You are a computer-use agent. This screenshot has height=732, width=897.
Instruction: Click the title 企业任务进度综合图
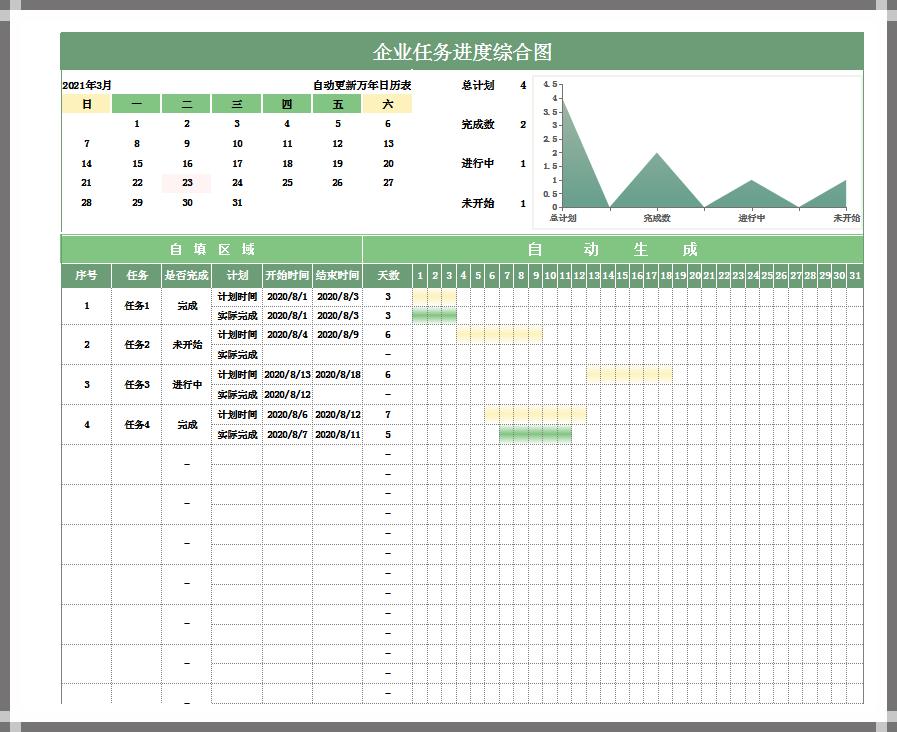[x=461, y=52]
